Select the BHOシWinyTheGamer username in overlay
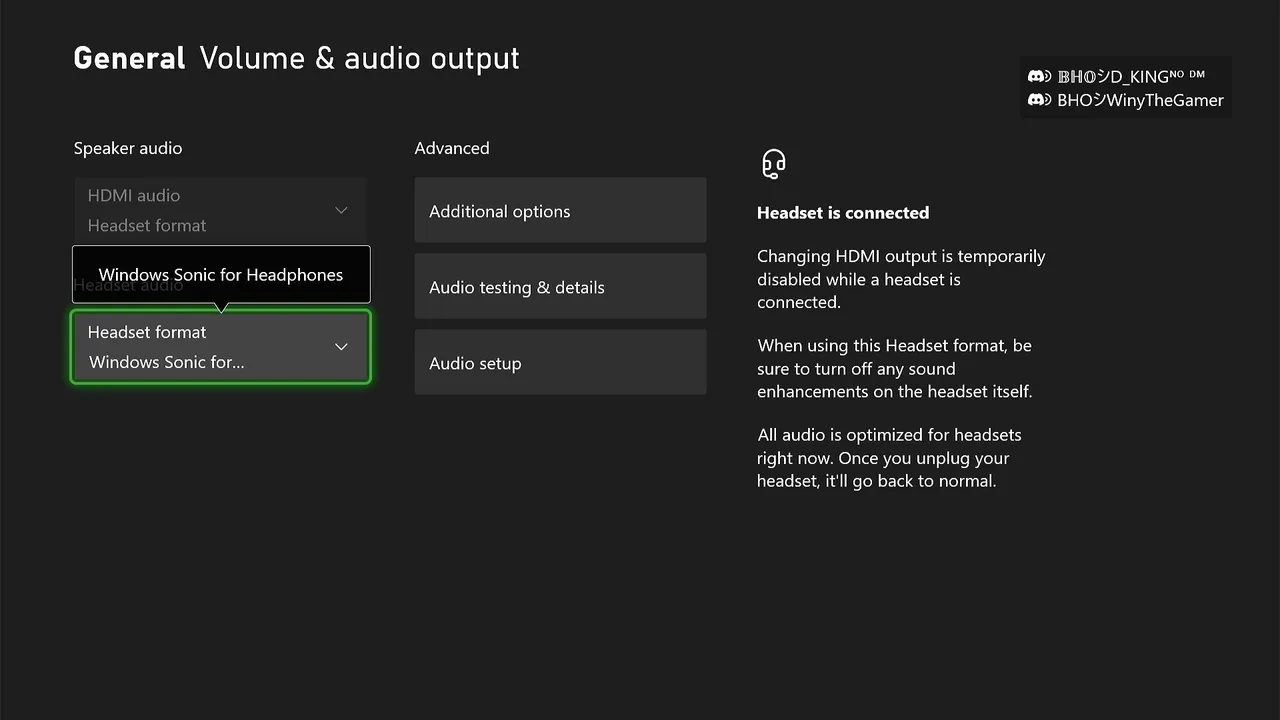 1140,100
